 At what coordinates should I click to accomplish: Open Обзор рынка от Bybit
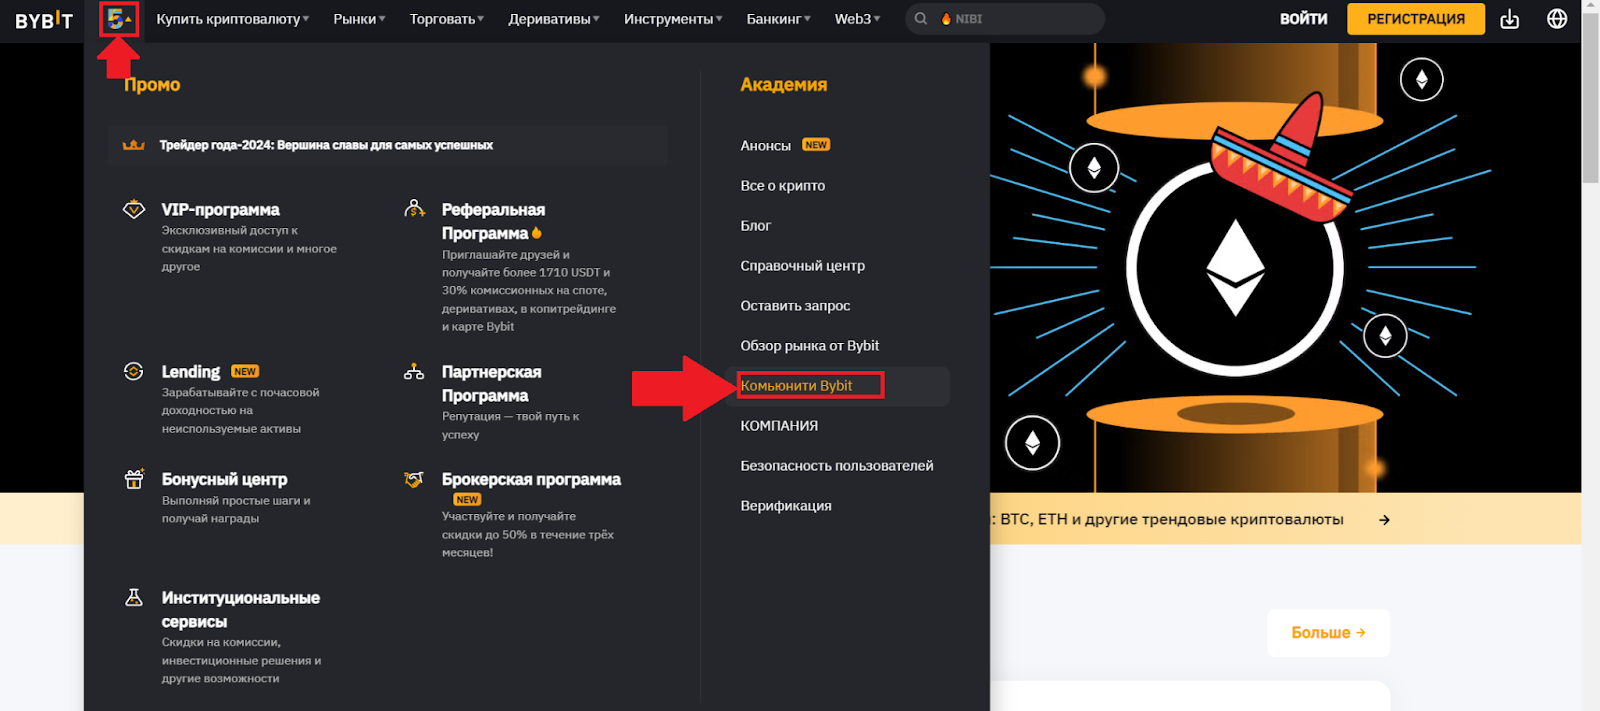[810, 346]
